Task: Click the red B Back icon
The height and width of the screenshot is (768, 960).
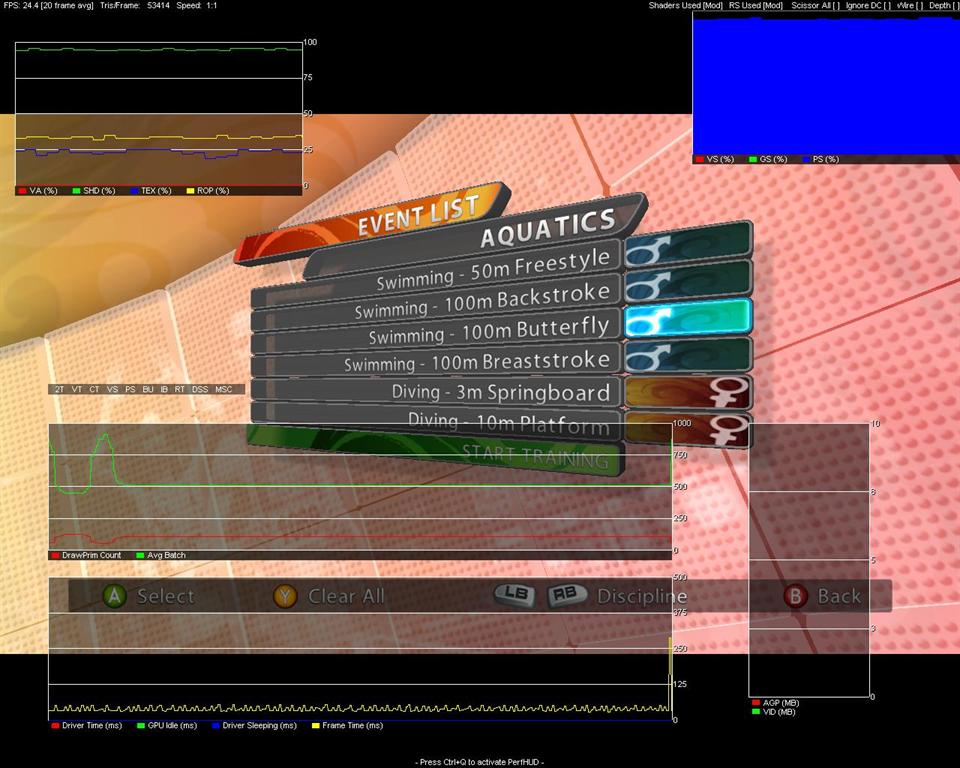Action: (795, 596)
